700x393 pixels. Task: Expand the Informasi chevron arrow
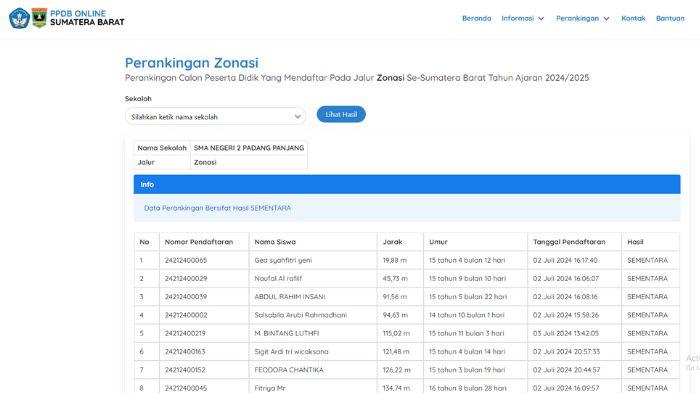click(x=541, y=19)
